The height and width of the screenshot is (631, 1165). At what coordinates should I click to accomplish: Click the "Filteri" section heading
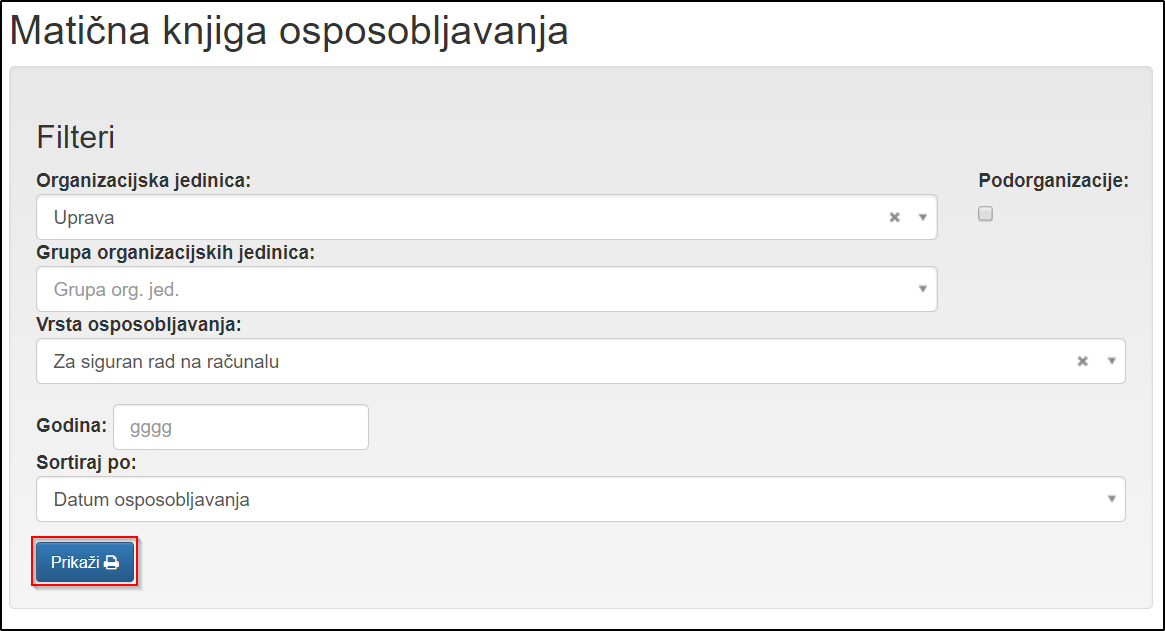(x=77, y=136)
